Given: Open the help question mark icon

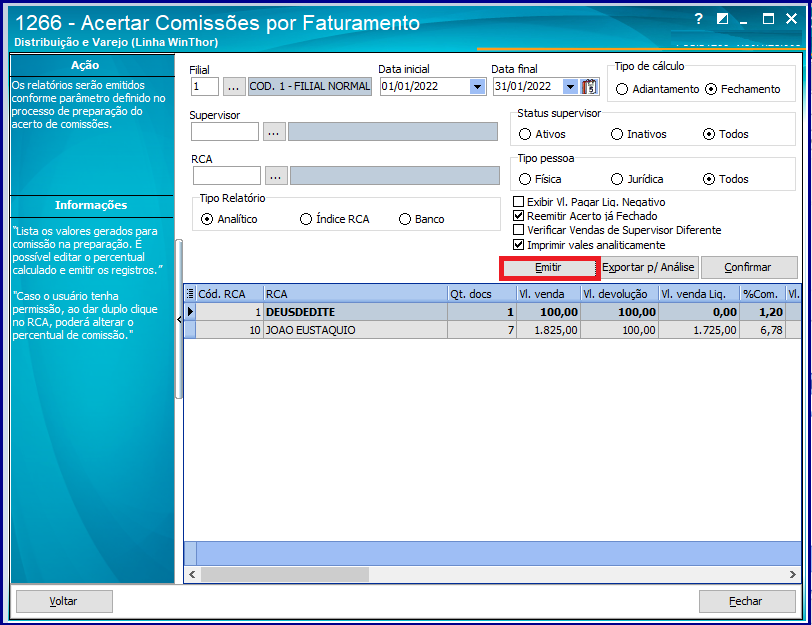Looking at the screenshot, I should point(699,19).
